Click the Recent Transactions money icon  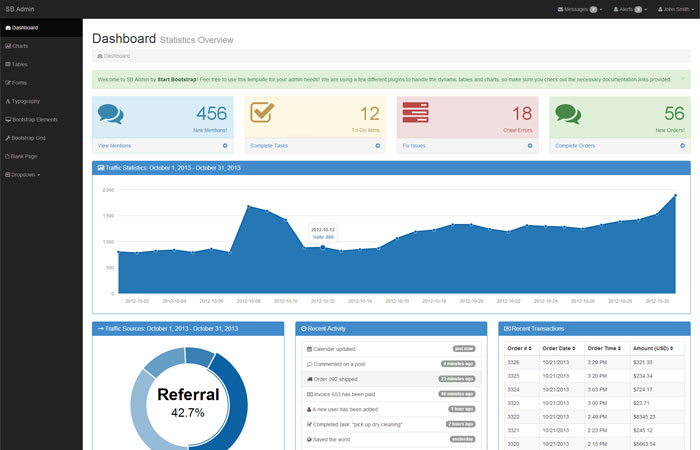(507, 329)
